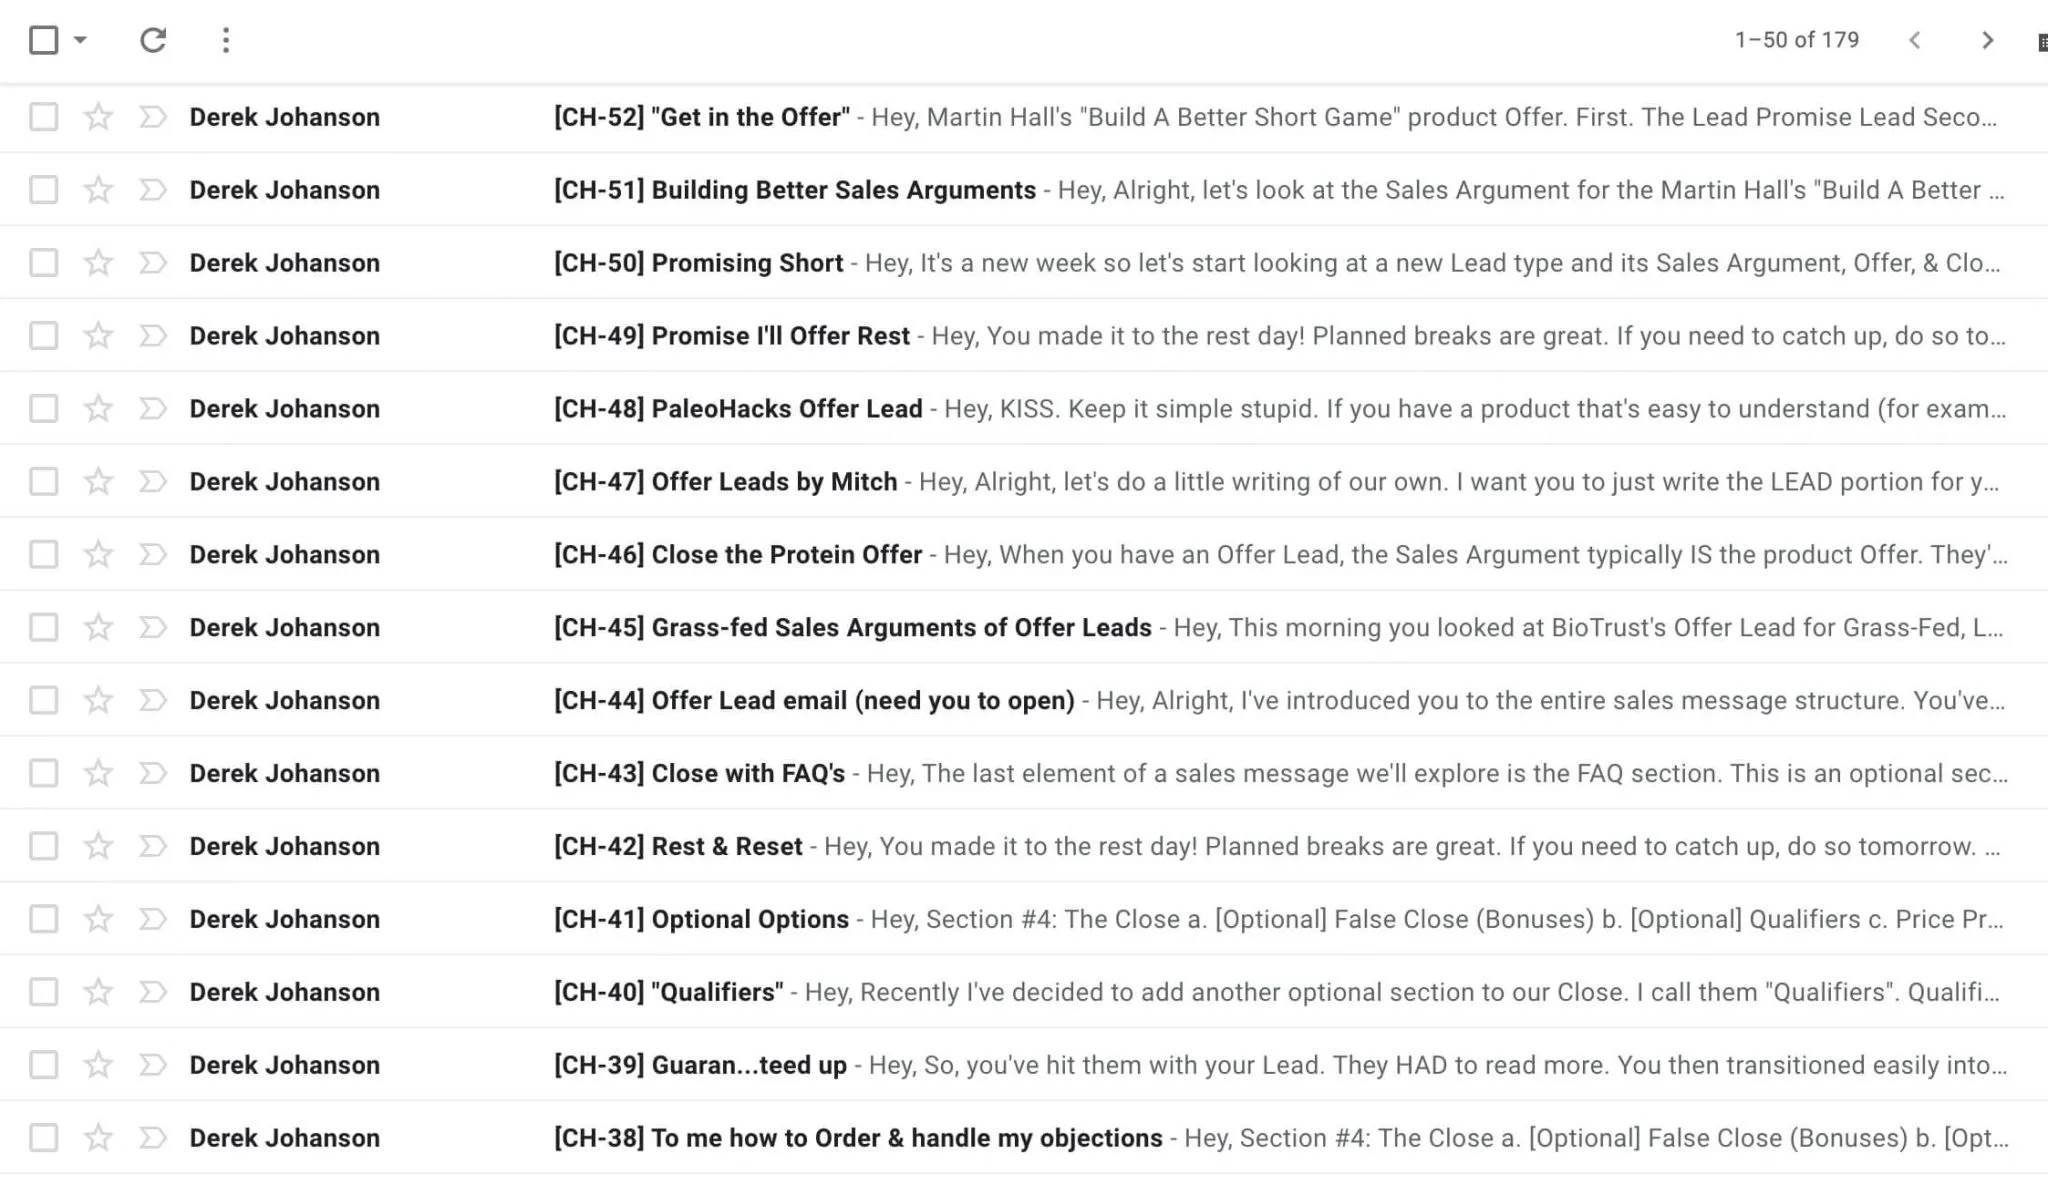Toggle the select-all checkbox in toolbar

click(44, 40)
